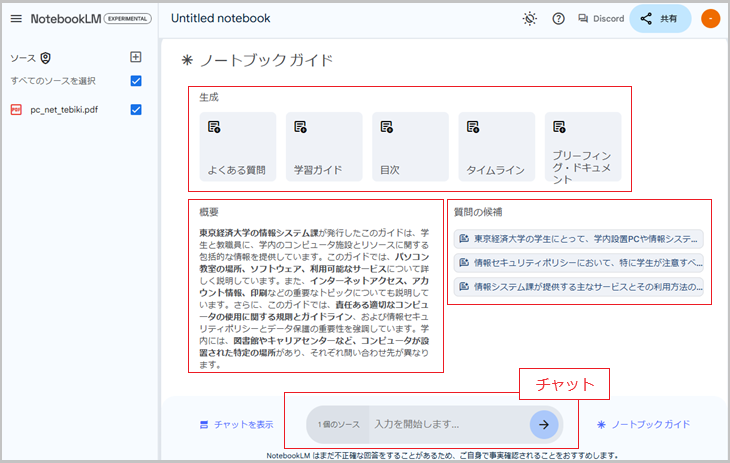Toggle すべてのソースを選択 checkbox
Viewport: 730px width, 463px height.
(x=136, y=81)
